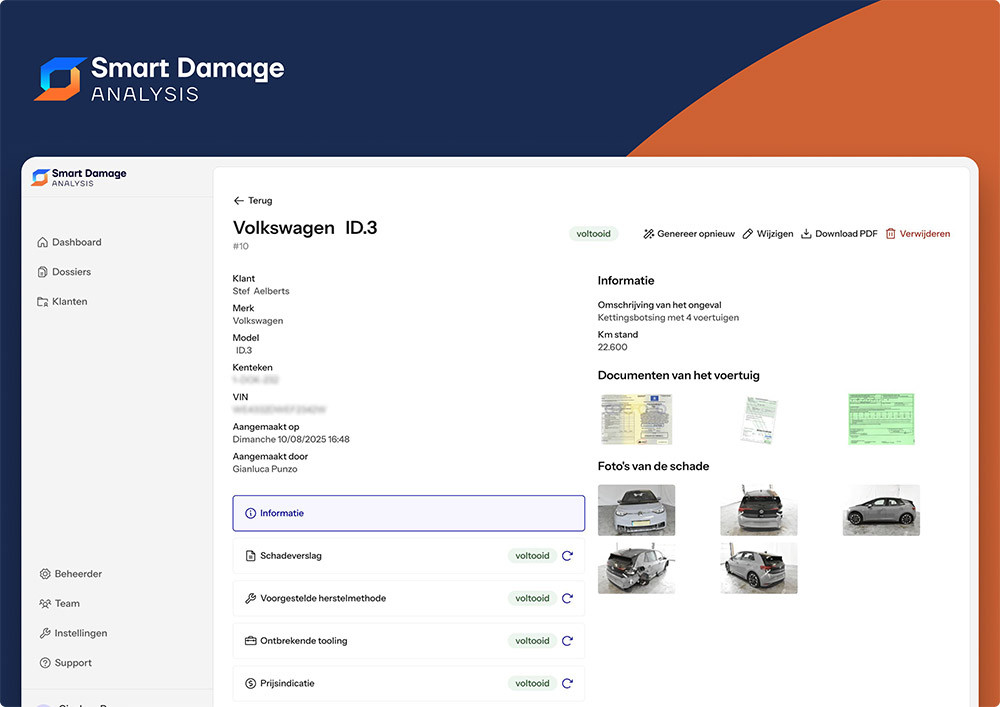Click the back arrow next to Terug
Screen dimensions: 1000x707
239,201
